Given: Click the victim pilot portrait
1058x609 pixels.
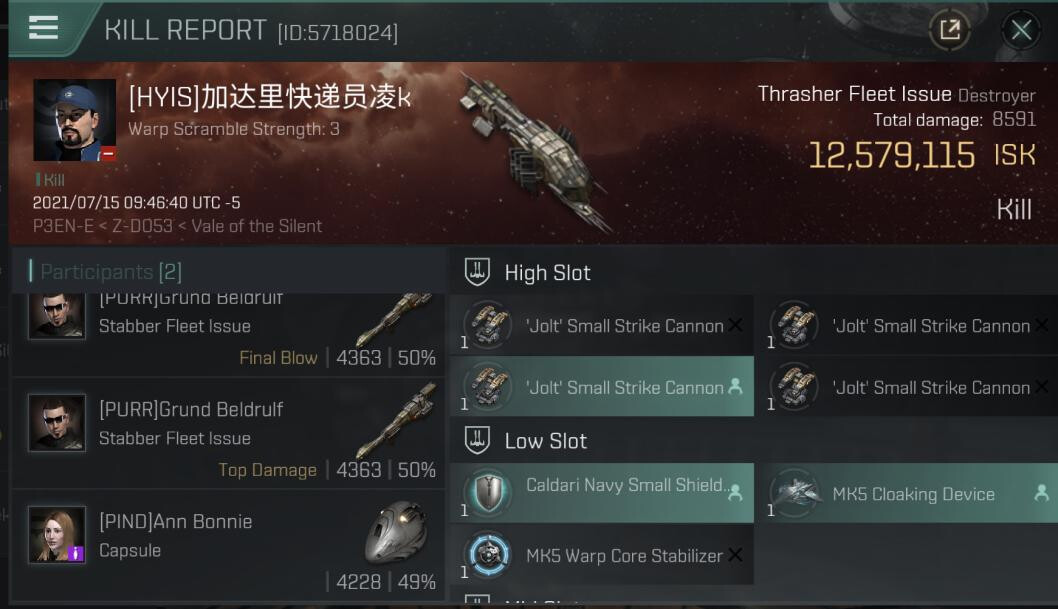Looking at the screenshot, I should 74,120.
